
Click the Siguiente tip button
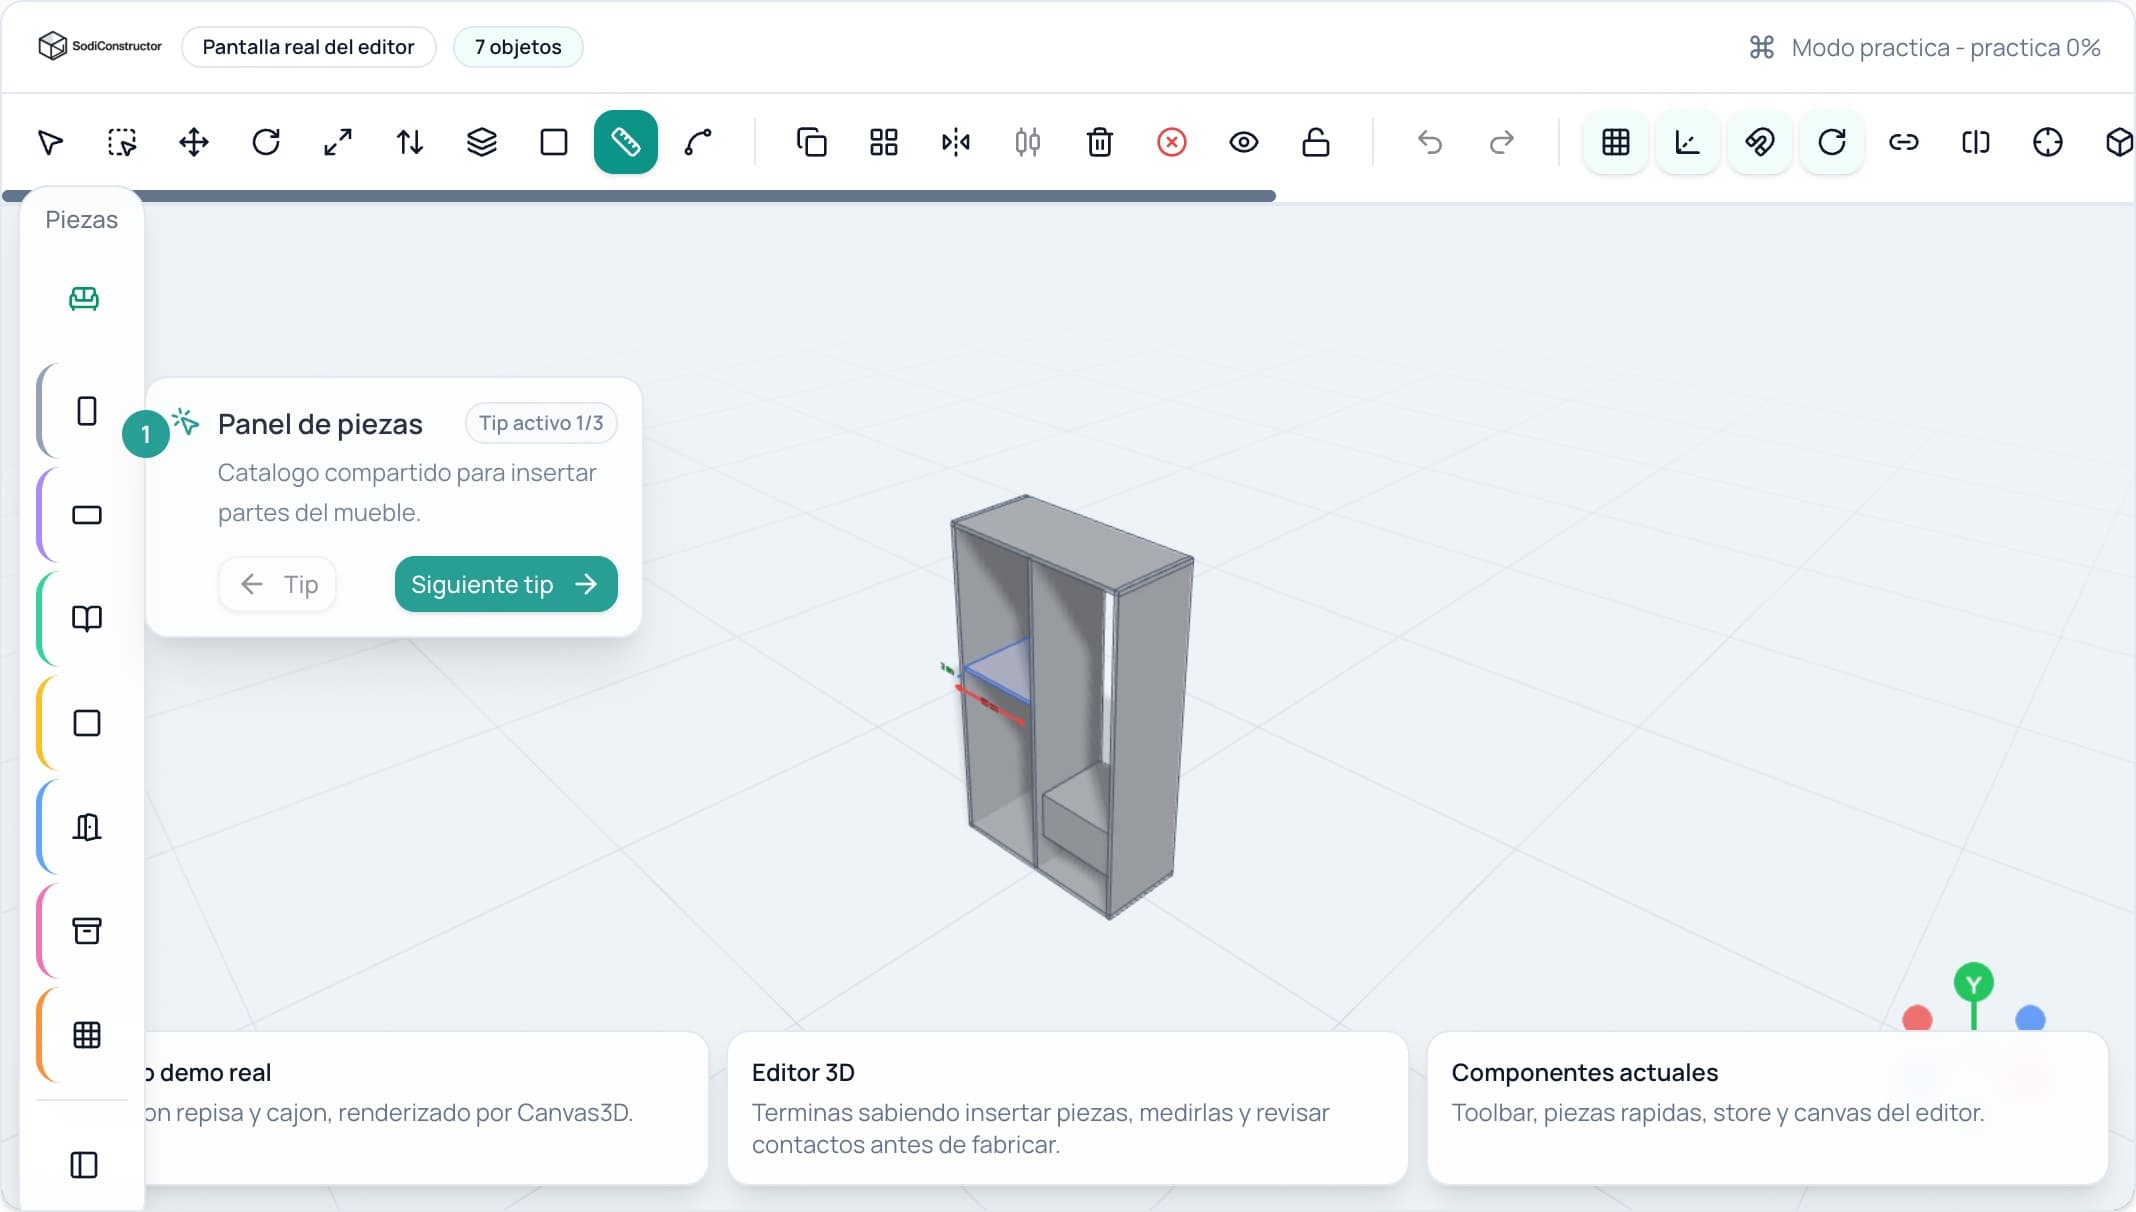click(x=506, y=584)
